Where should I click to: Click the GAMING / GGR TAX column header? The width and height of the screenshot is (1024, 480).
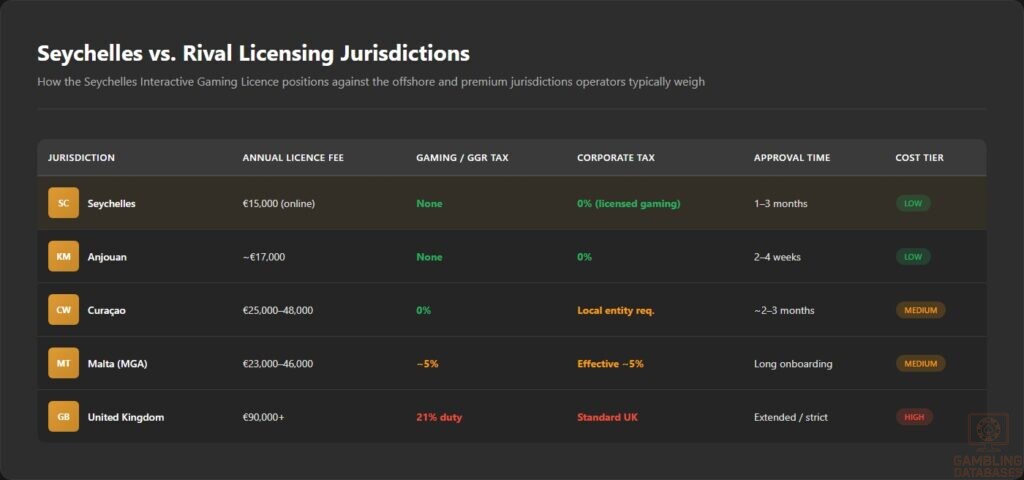click(462, 157)
